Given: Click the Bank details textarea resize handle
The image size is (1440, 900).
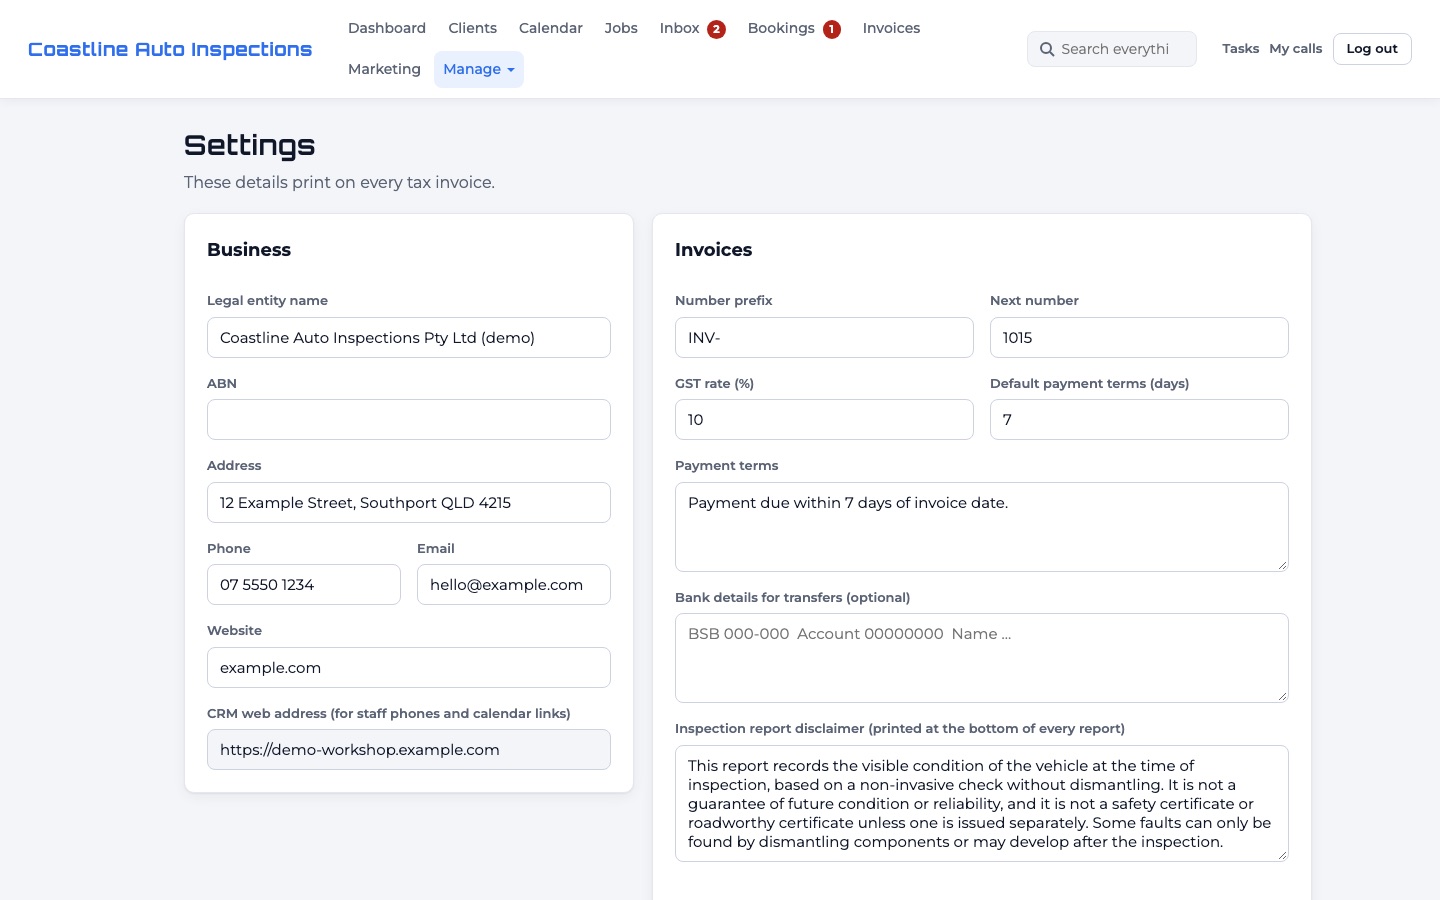Looking at the screenshot, I should [x=1282, y=696].
